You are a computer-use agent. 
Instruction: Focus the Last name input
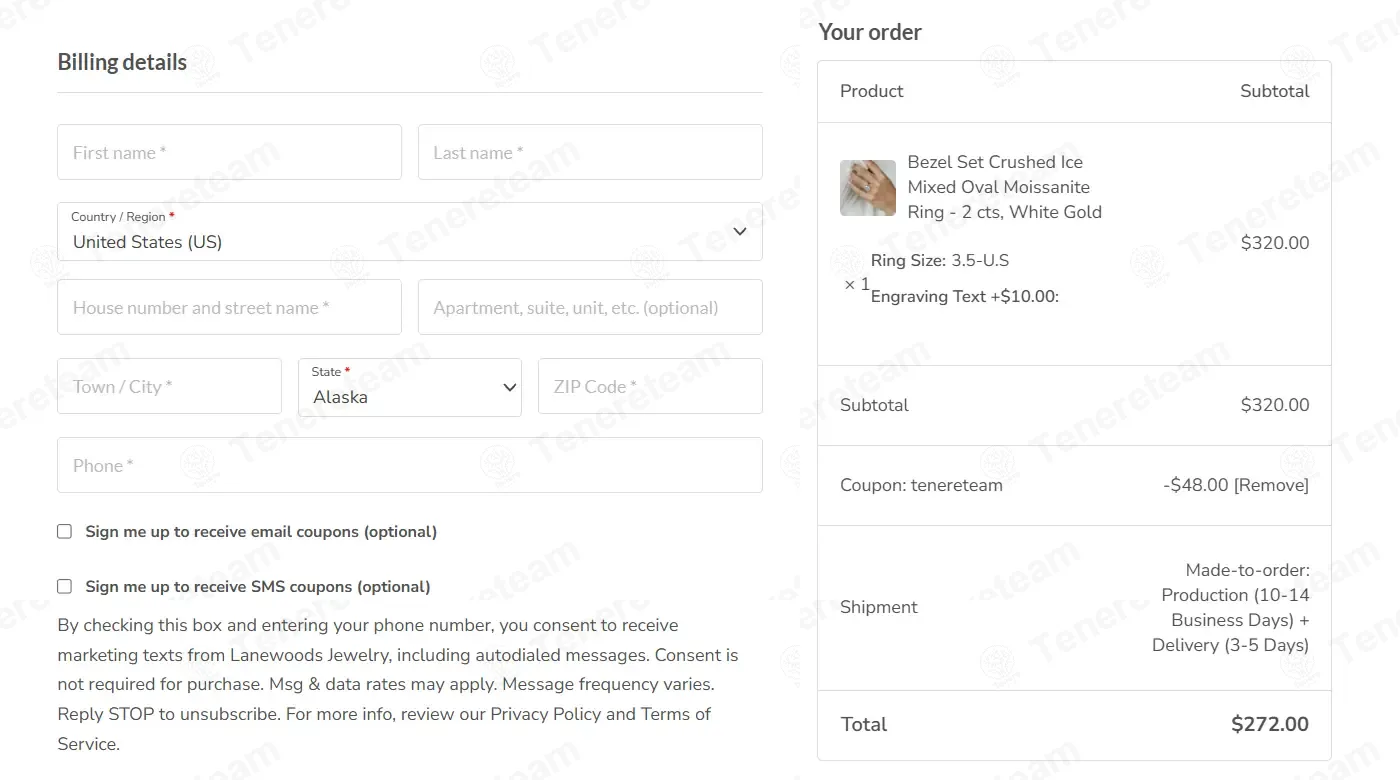590,152
